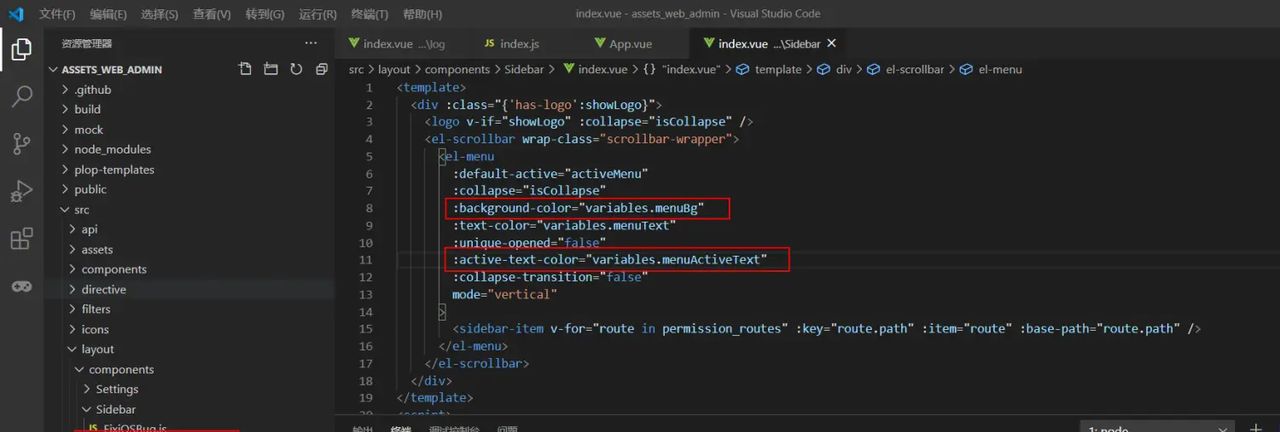This screenshot has width=1280, height=432.
Task: Open the Run and Debug view
Action: coord(21,192)
